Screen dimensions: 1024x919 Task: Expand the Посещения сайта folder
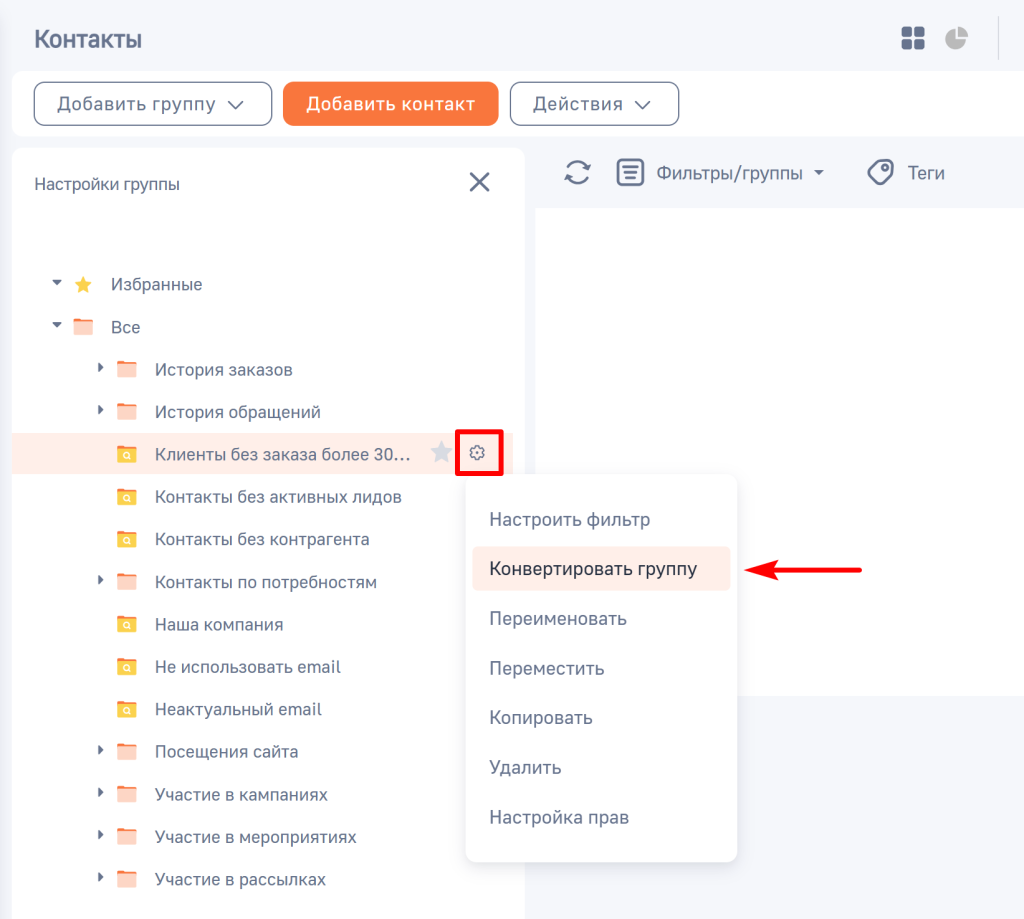101,751
